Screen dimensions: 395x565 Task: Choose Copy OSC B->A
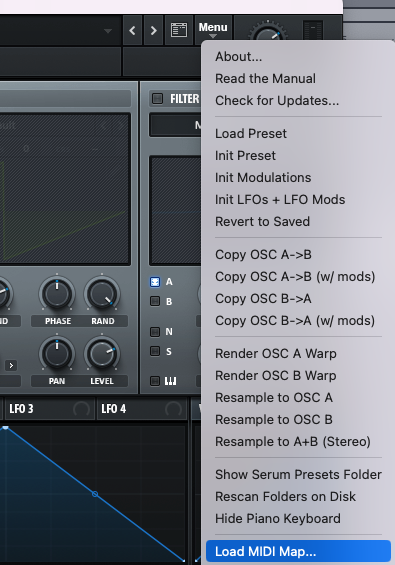[298, 299]
